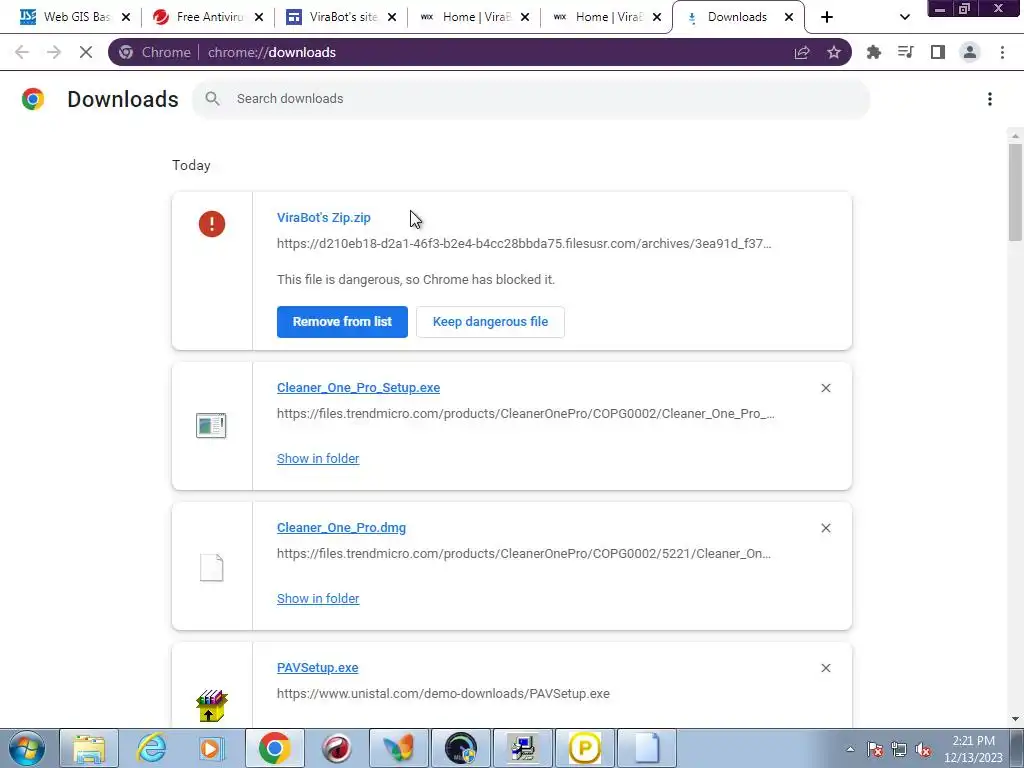Stop loading with the X button
The height and width of the screenshot is (768, 1024).
click(x=86, y=52)
